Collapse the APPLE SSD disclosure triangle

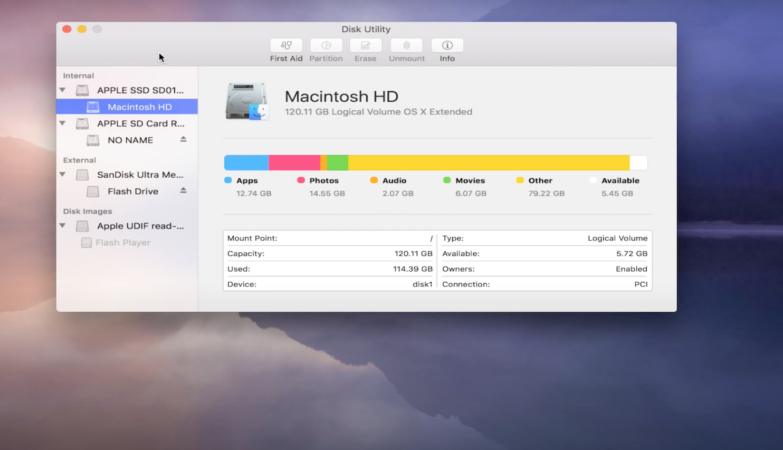[x=62, y=90]
